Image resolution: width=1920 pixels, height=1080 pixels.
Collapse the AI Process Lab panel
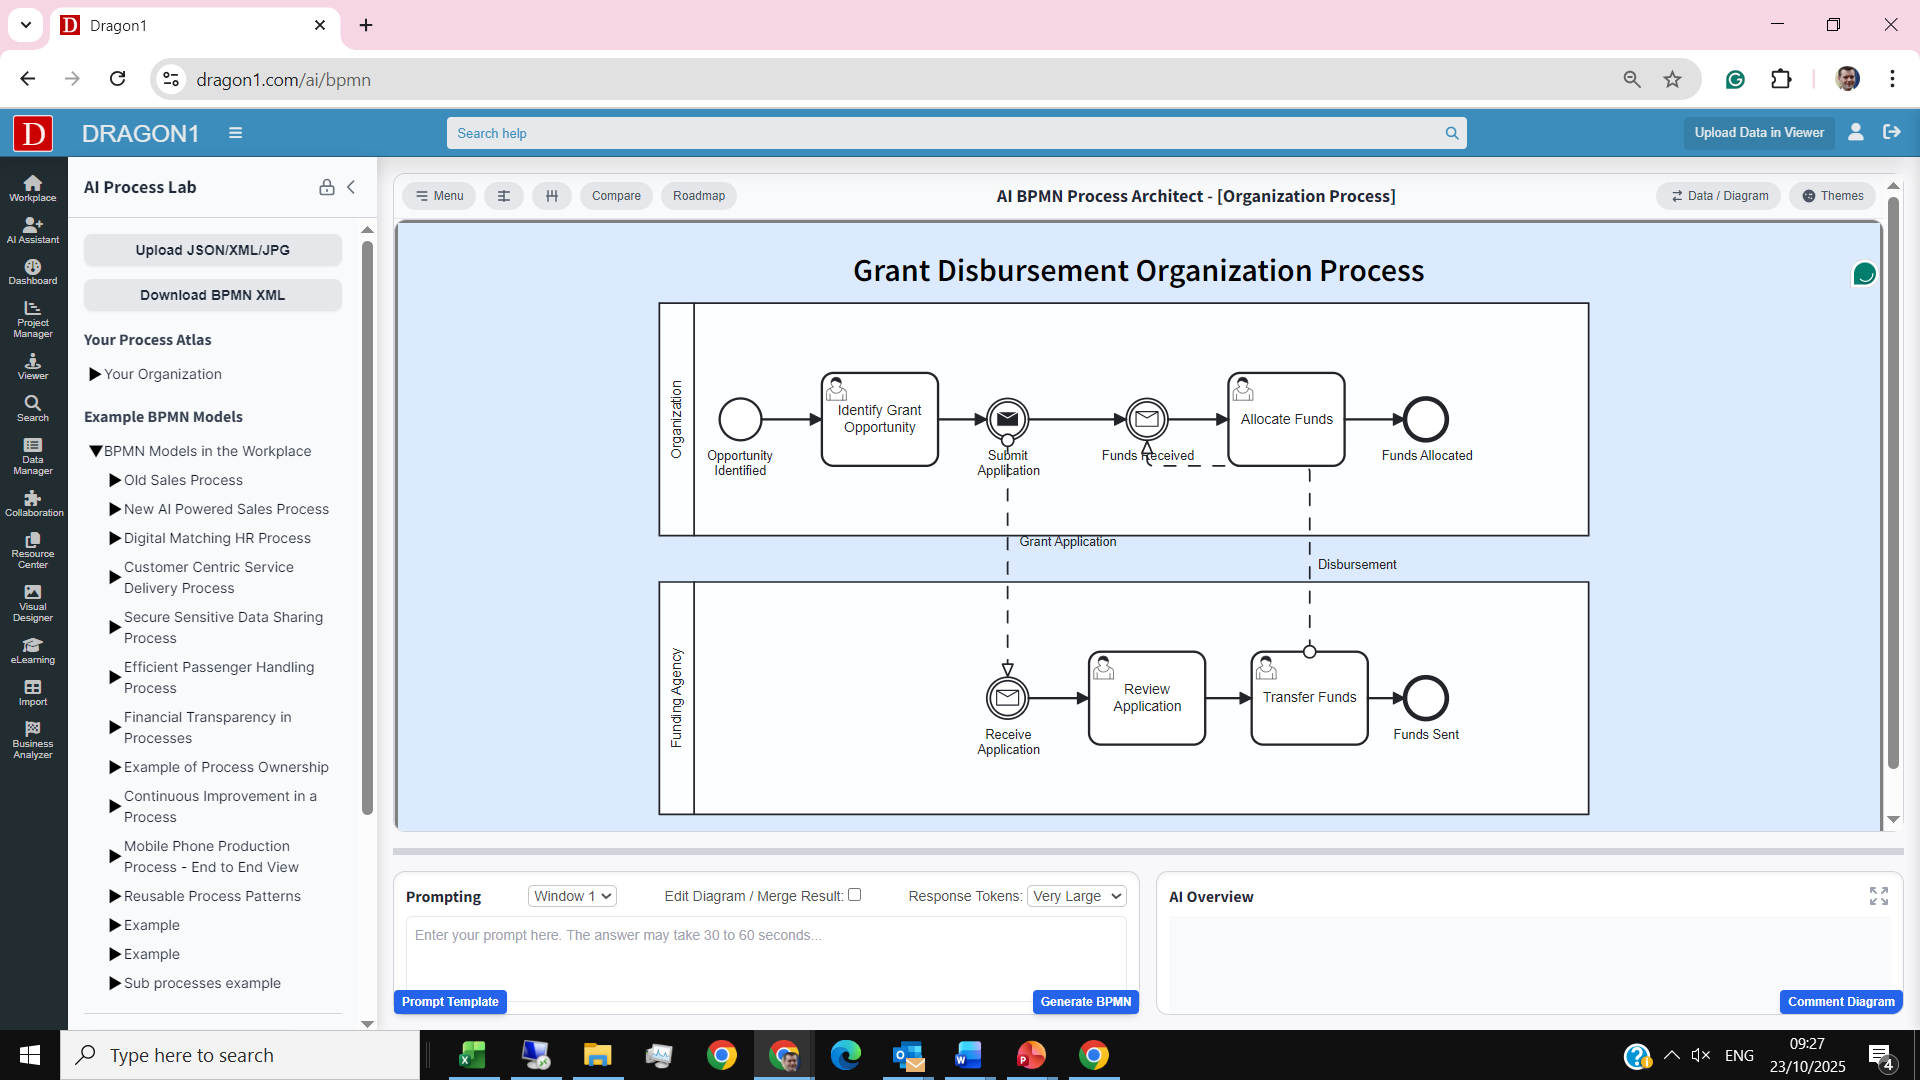(x=351, y=187)
